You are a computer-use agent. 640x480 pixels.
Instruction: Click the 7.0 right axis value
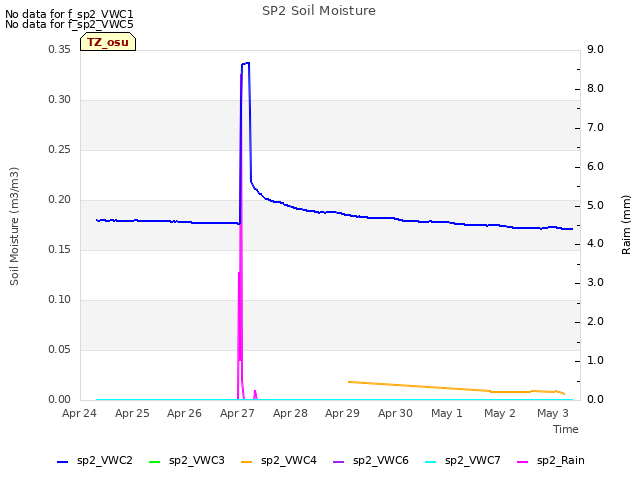(596, 127)
